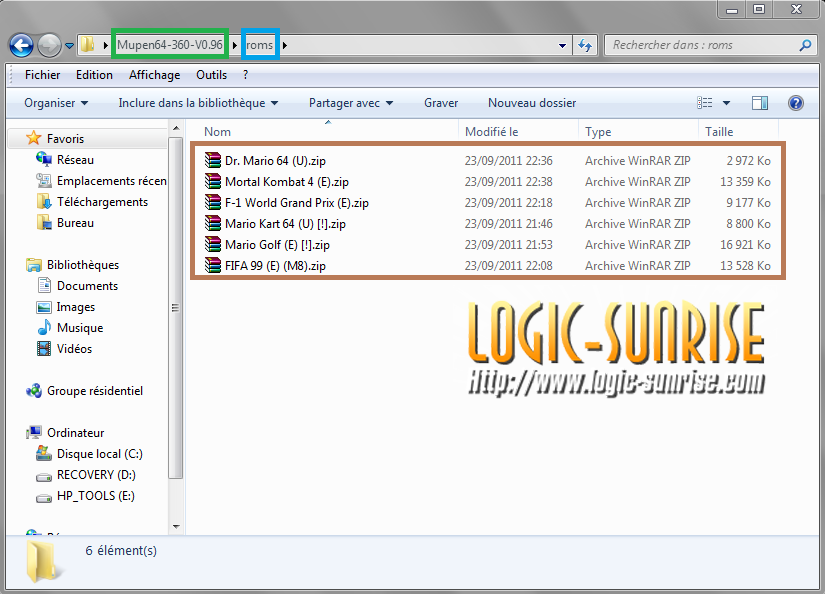Sort by the Modifié le column
The width and height of the screenshot is (825, 594).
pos(491,132)
